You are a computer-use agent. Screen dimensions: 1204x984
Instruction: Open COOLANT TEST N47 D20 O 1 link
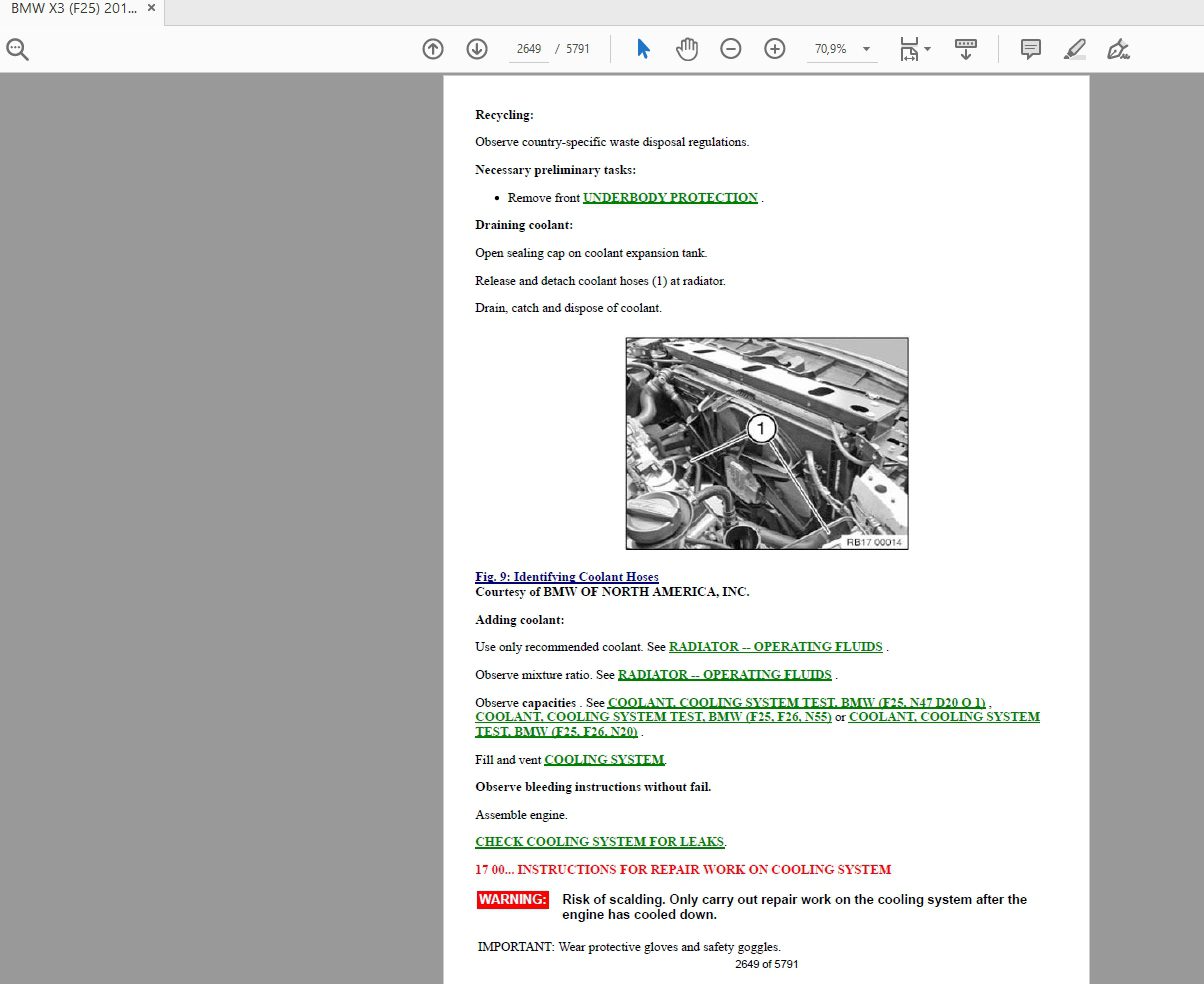(797, 703)
